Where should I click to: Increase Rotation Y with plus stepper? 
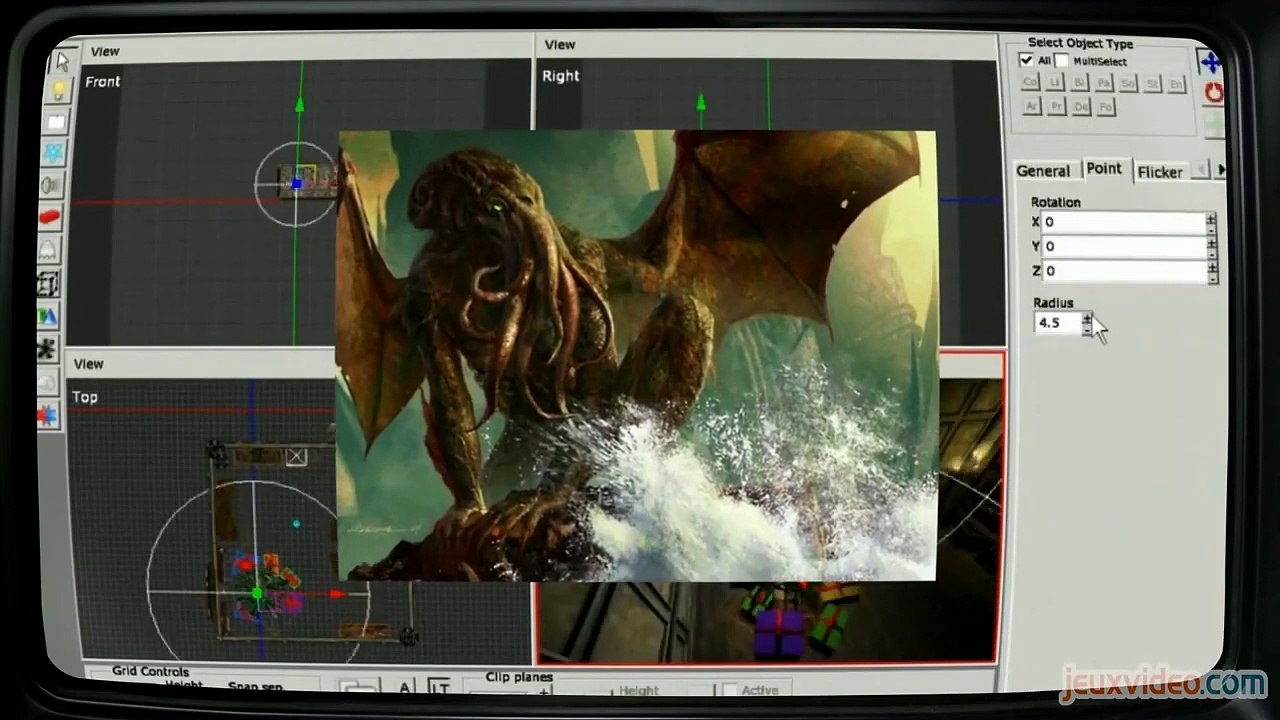point(1212,242)
